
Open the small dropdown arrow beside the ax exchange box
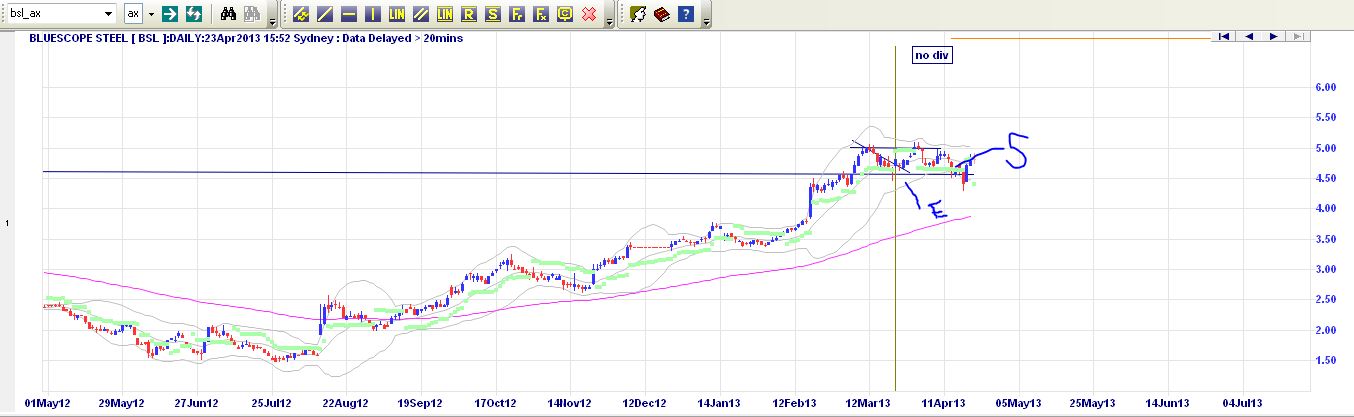[x=152, y=14]
